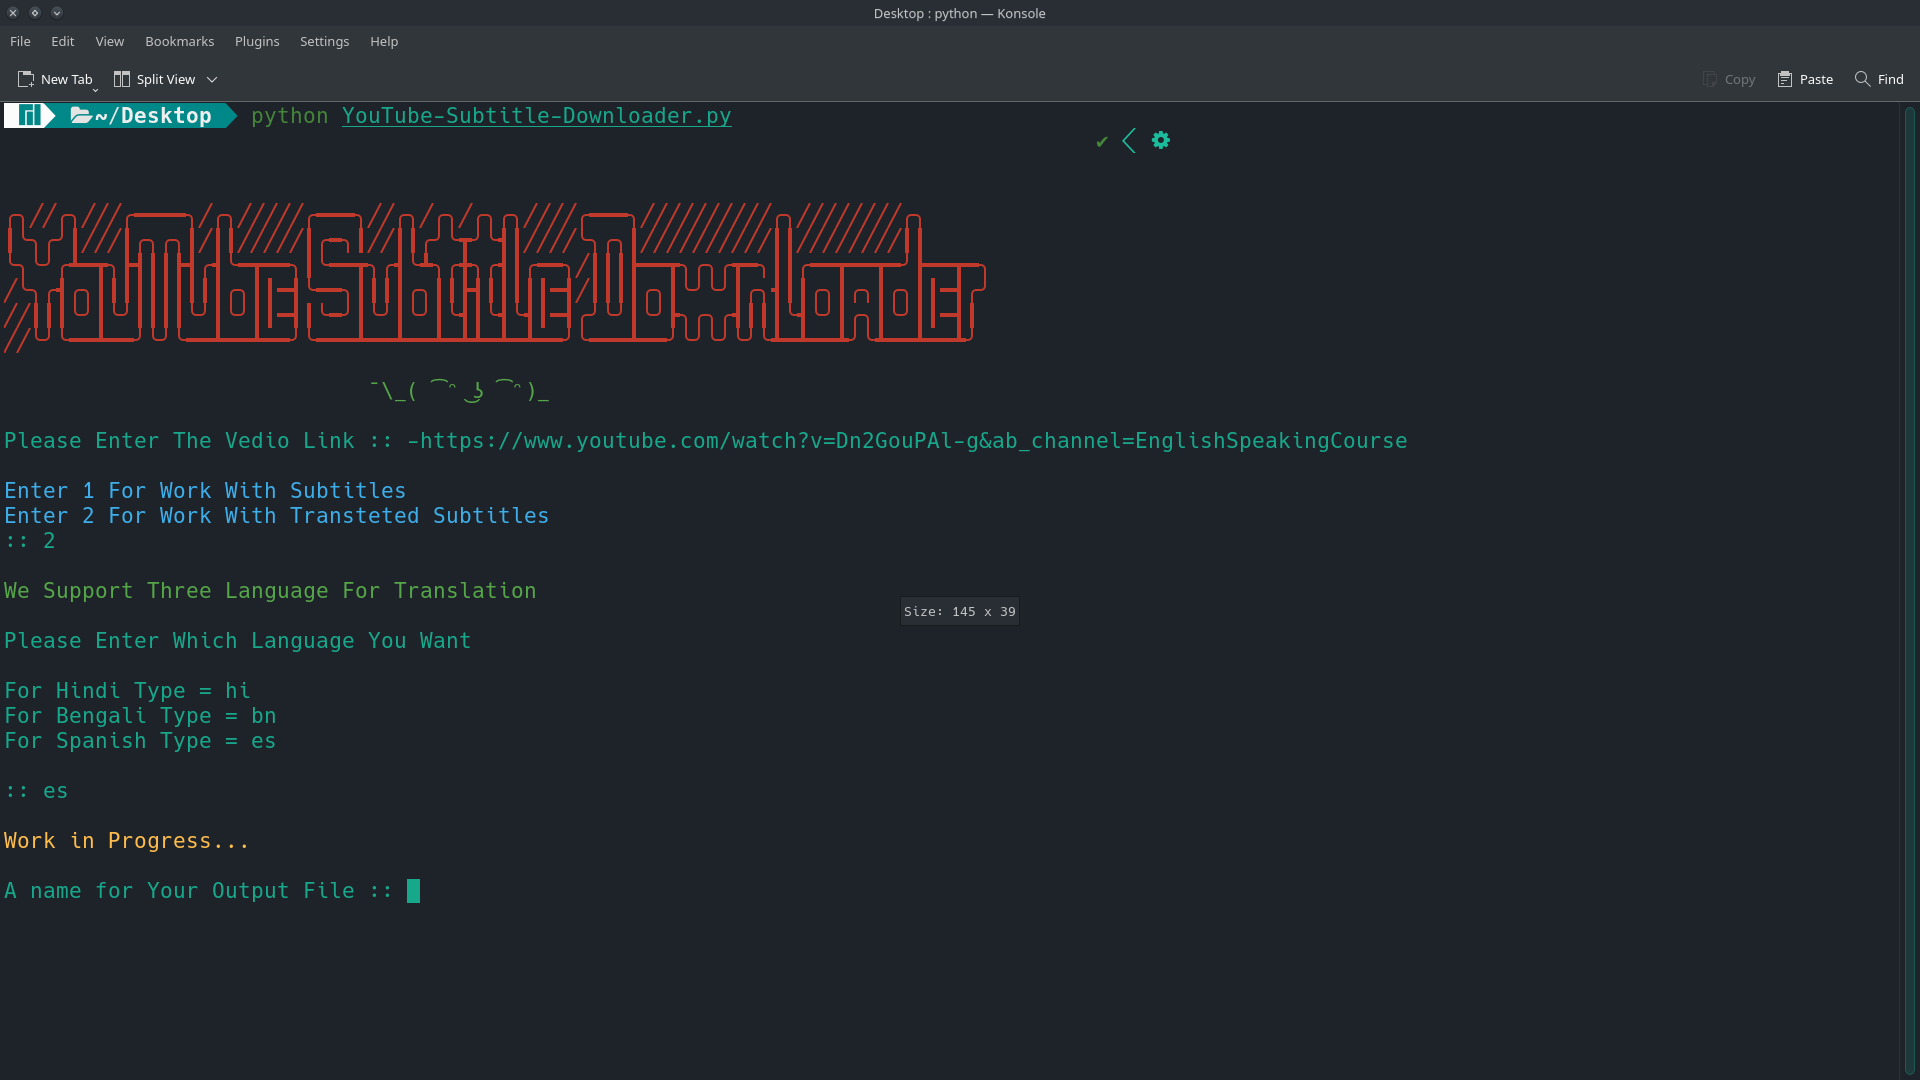The height and width of the screenshot is (1080, 1920).
Task: Open the Bookmarks menu
Action: [179, 41]
